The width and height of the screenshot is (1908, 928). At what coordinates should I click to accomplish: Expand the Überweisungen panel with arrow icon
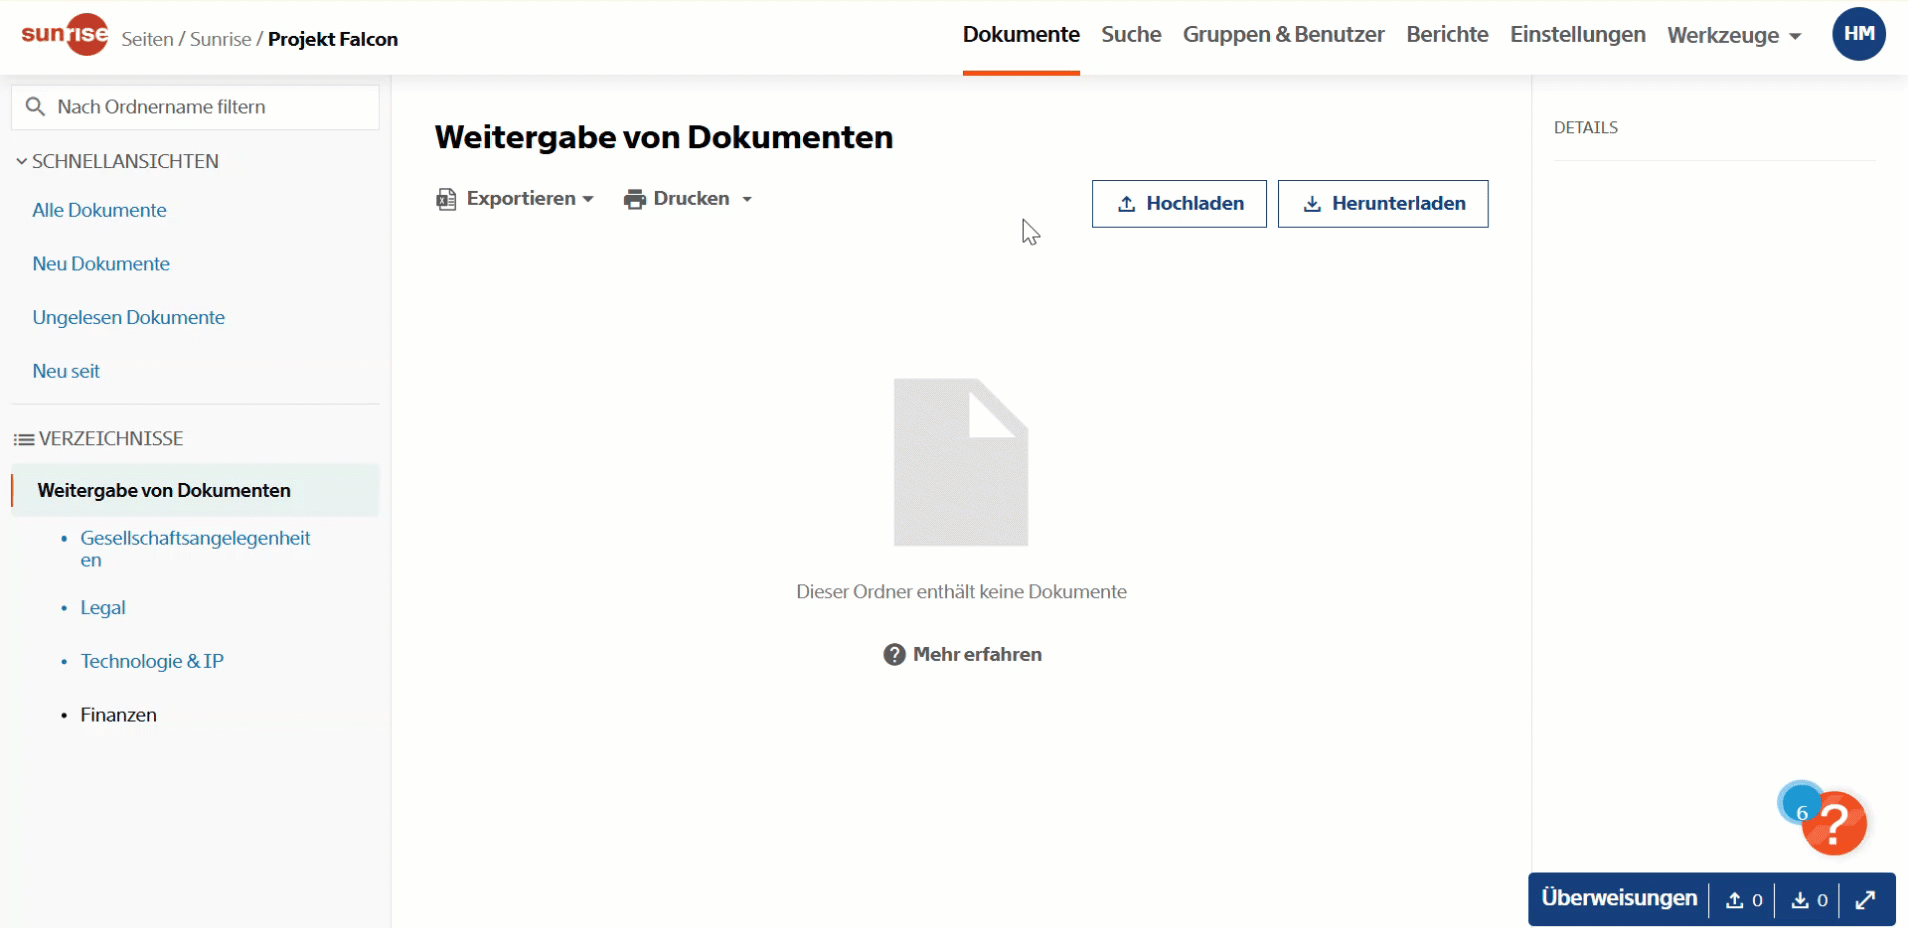[1865, 900]
